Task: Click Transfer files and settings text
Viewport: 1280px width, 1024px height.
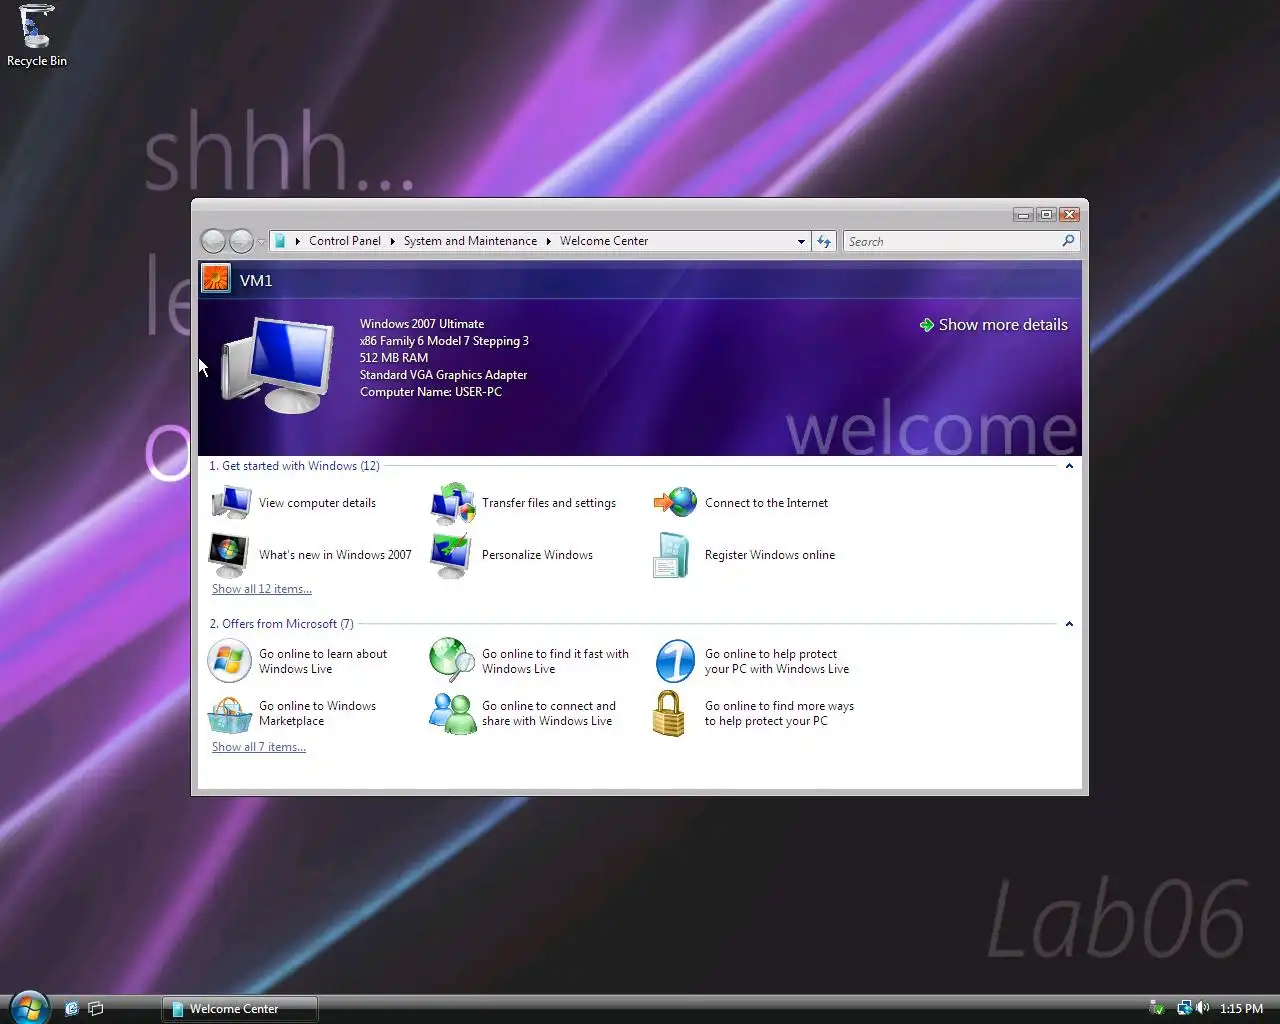Action: (x=549, y=503)
